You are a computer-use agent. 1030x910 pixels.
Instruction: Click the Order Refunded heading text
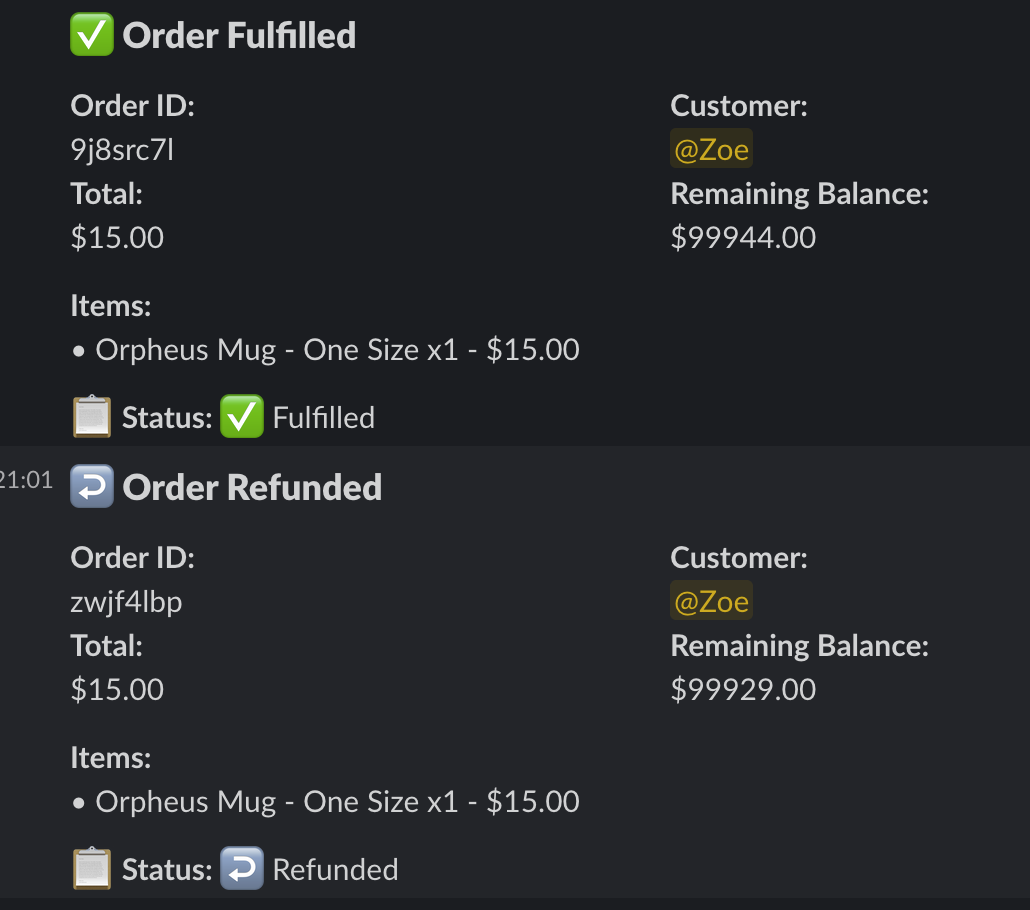tap(252, 487)
